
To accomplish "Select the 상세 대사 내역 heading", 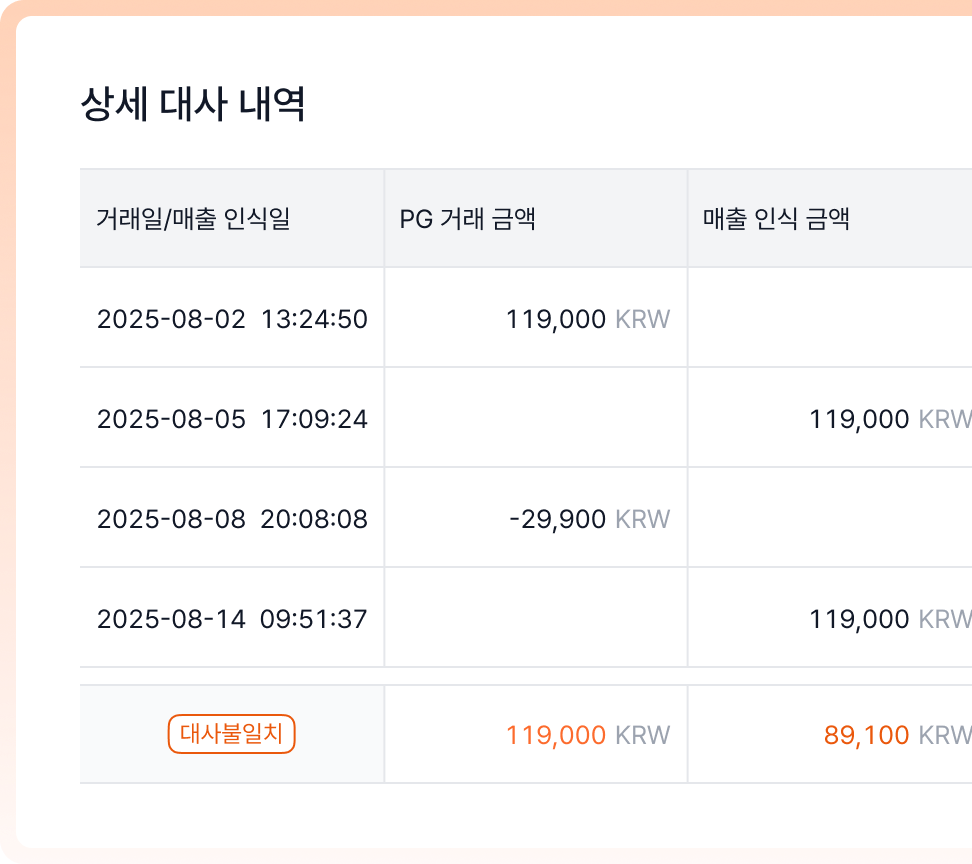I will click(x=193, y=104).
